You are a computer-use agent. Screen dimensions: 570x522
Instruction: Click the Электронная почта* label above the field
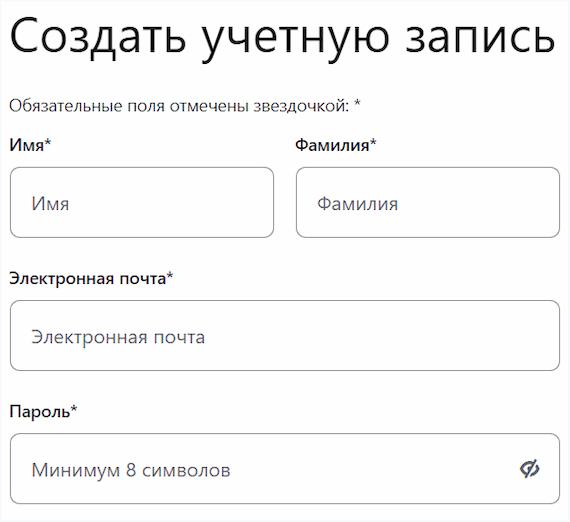[x=91, y=278]
